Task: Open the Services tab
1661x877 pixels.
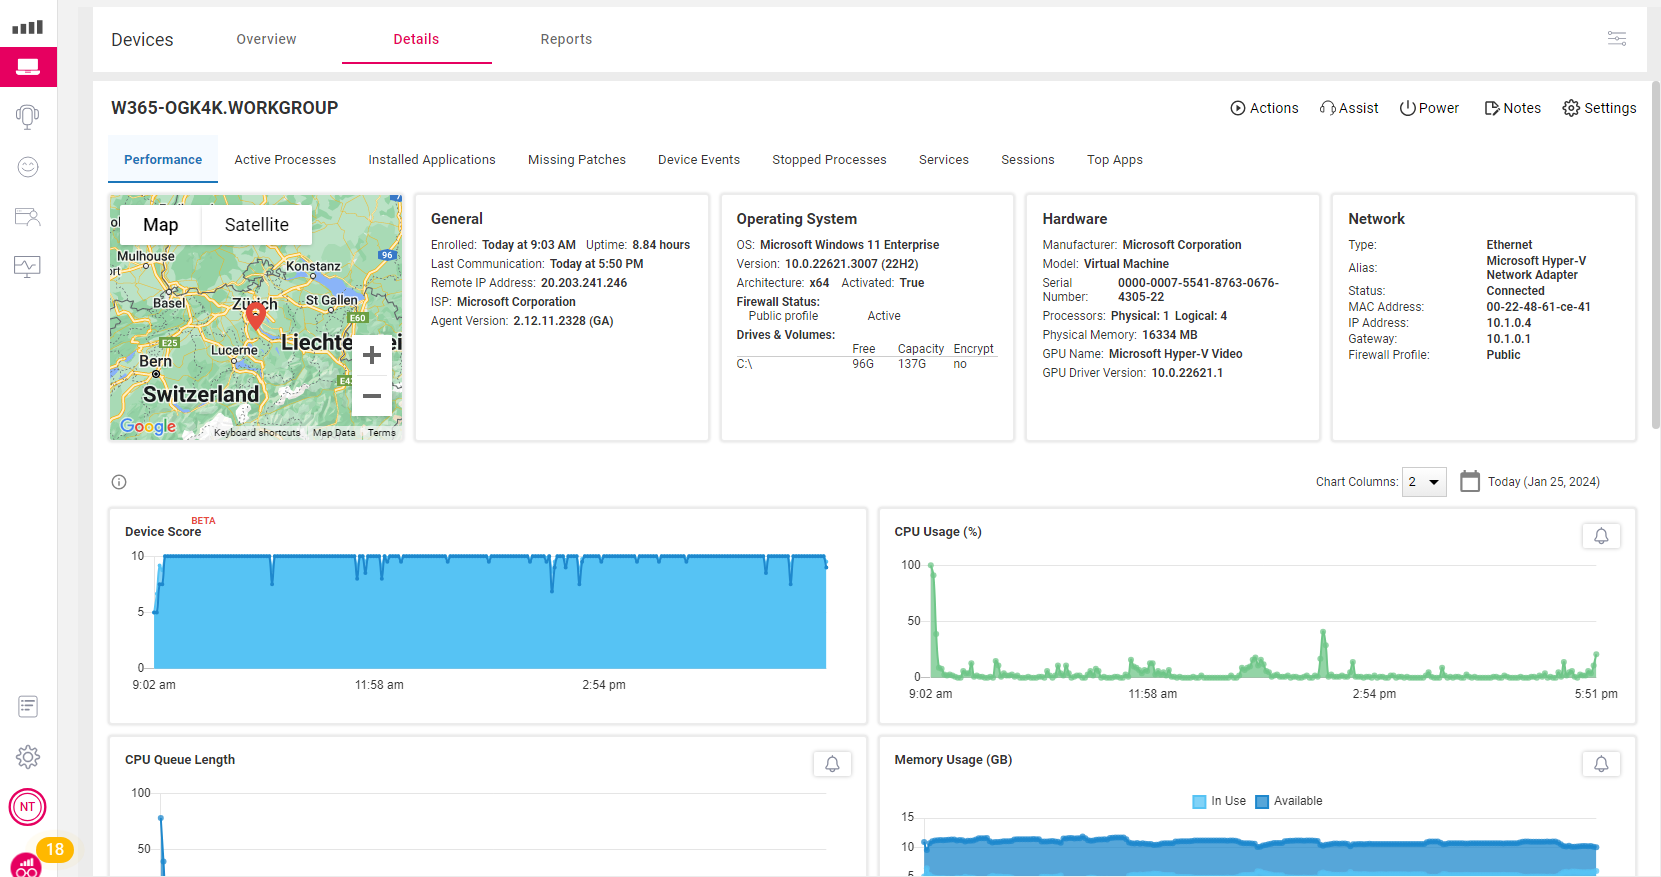Action: pyautogui.click(x=944, y=159)
